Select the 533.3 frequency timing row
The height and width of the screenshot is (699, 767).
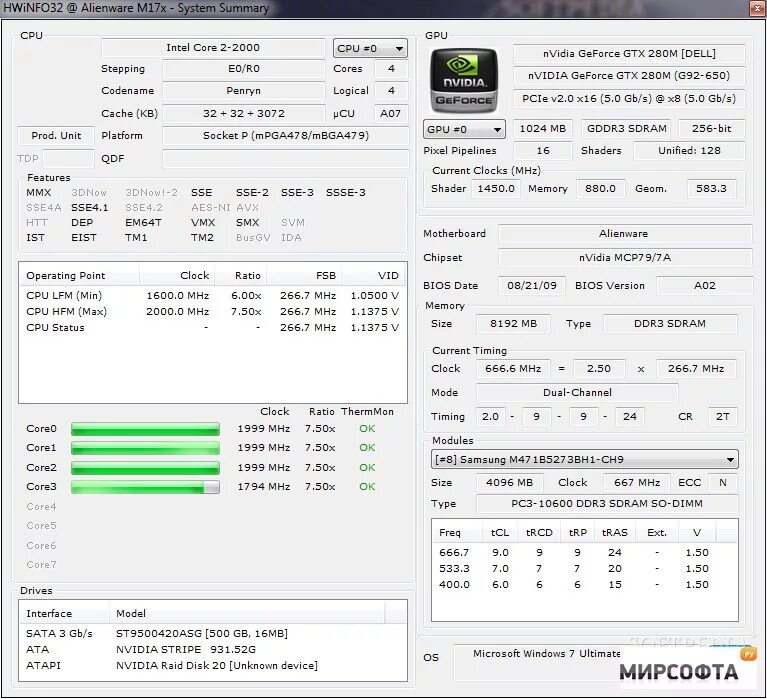(x=585, y=569)
